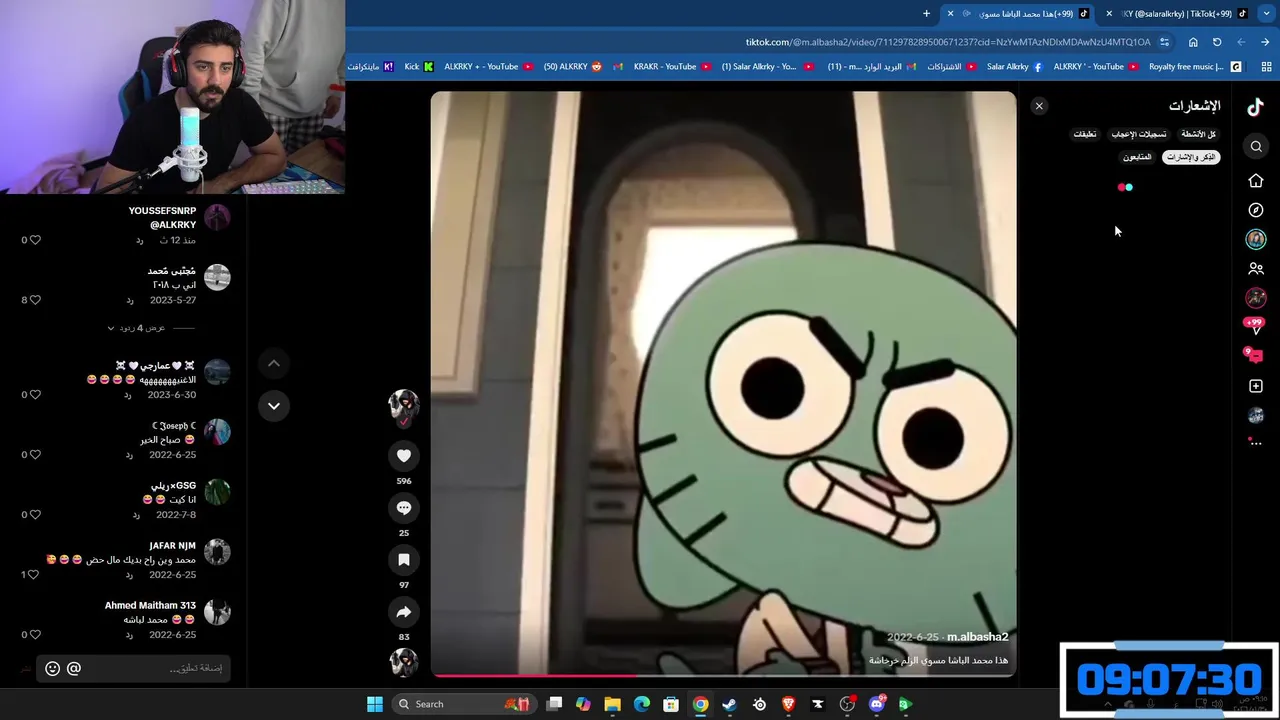Viewport: 1280px width, 720px height.
Task: Reply to Ahmed Maitham 313's comment
Action: pos(129,635)
